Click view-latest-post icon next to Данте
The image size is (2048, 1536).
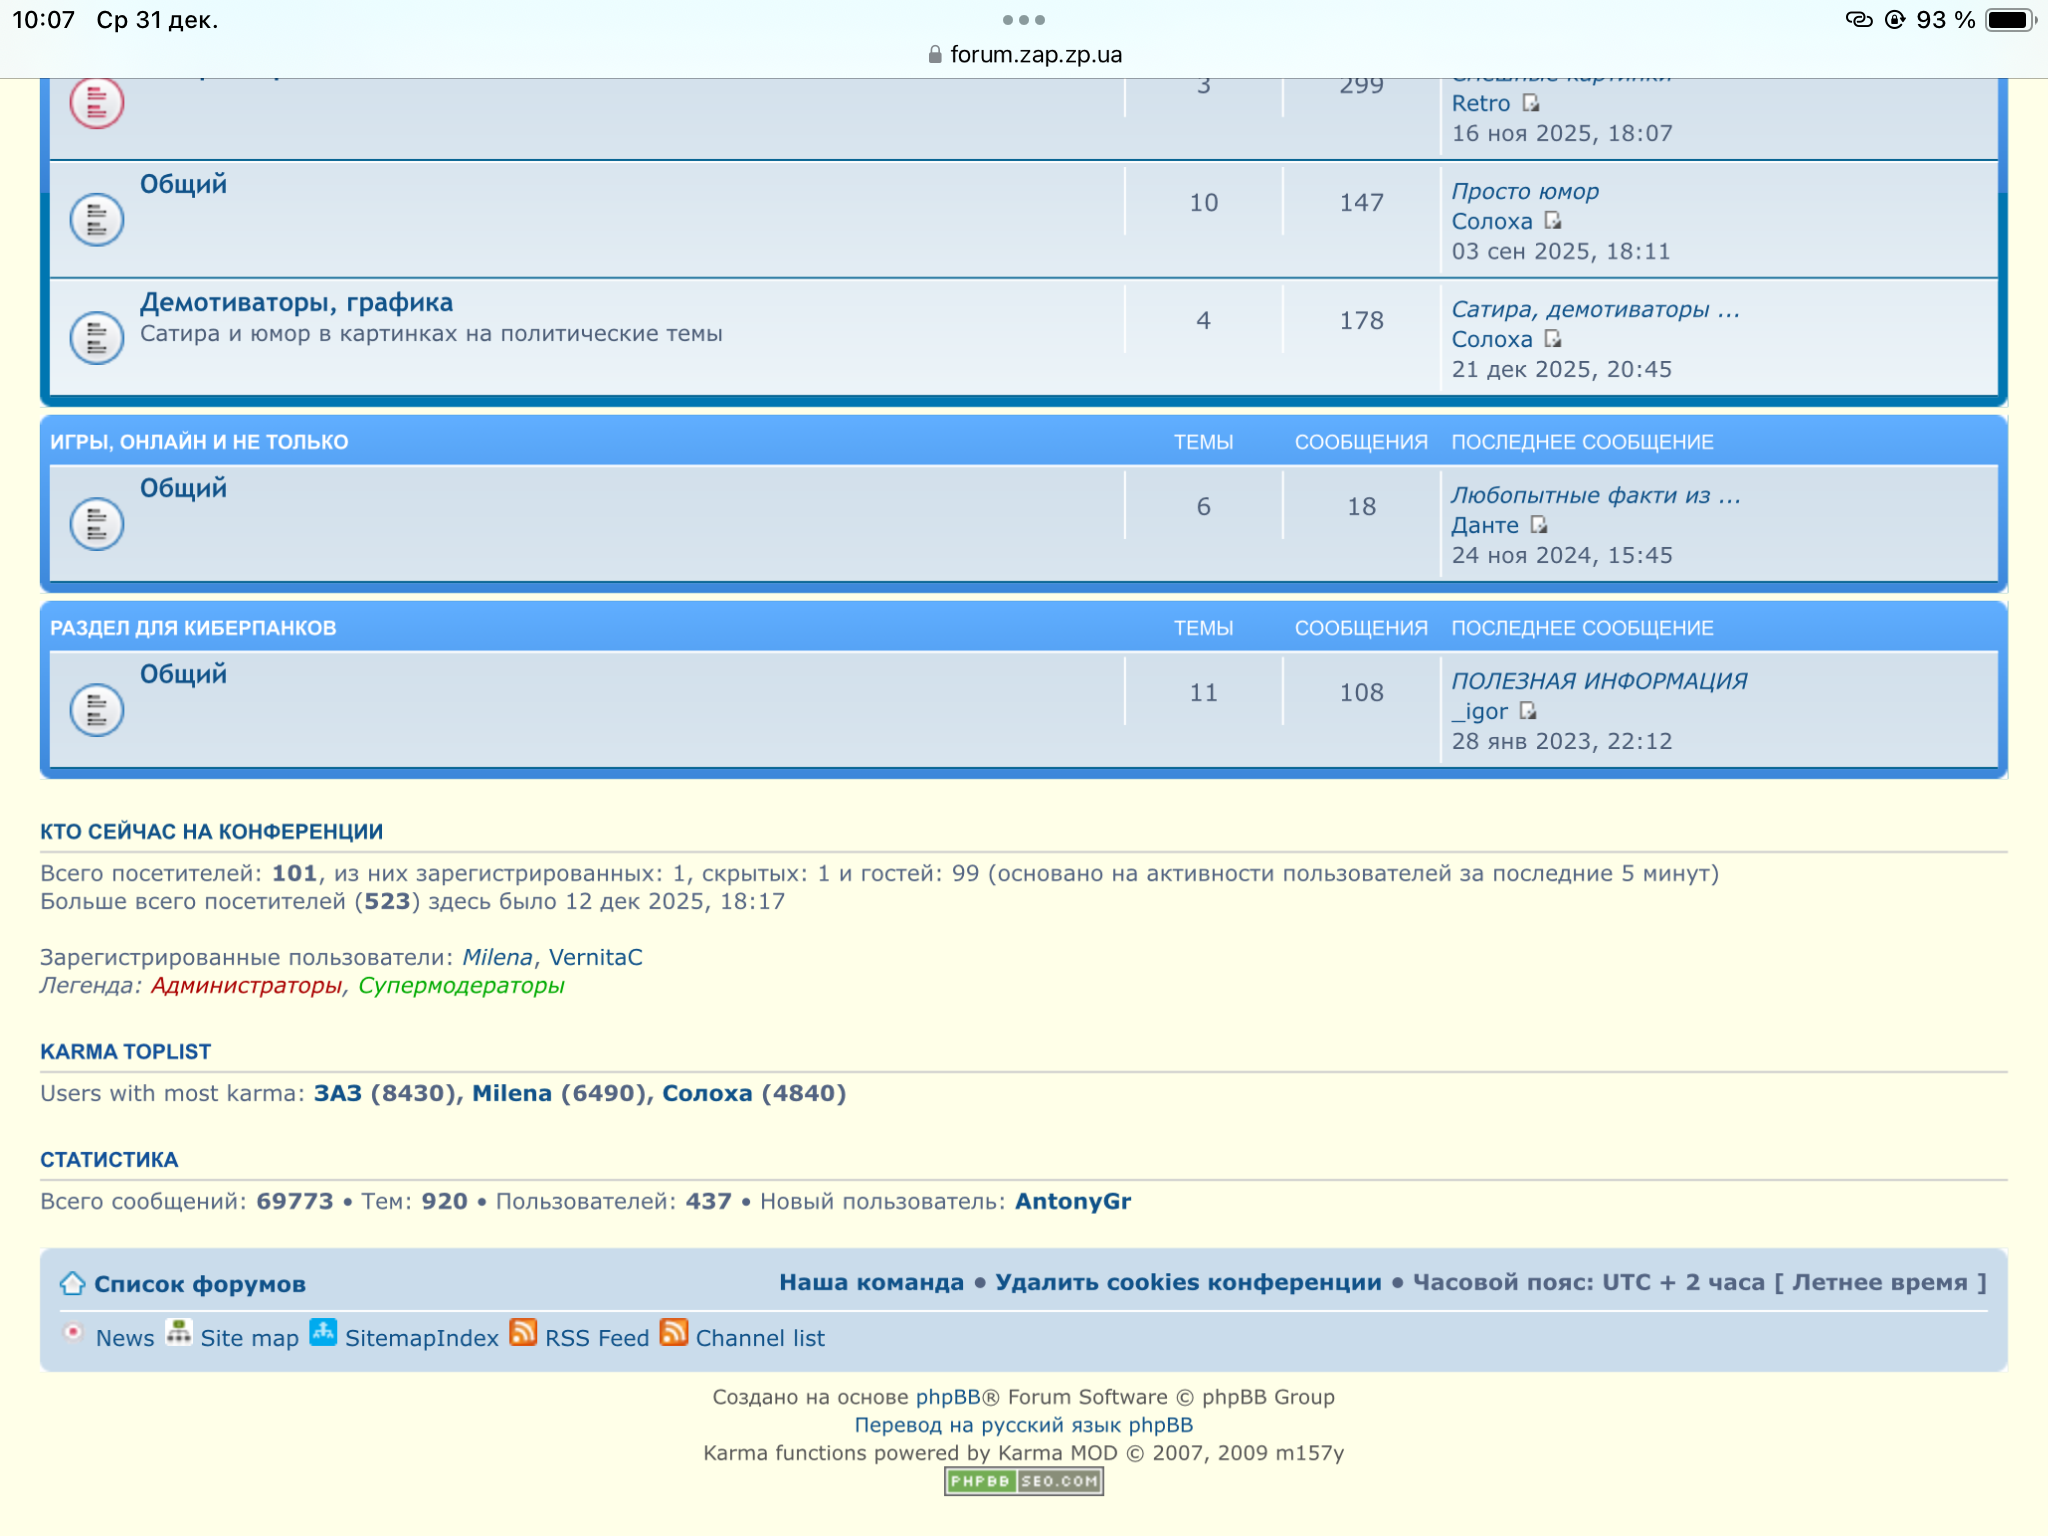[1538, 525]
